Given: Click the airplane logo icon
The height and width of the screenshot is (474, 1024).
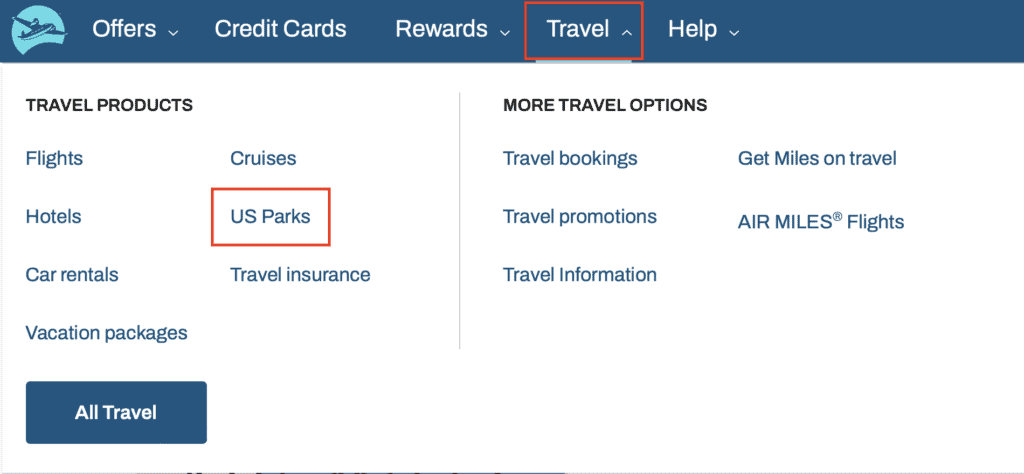Looking at the screenshot, I should (x=38, y=30).
